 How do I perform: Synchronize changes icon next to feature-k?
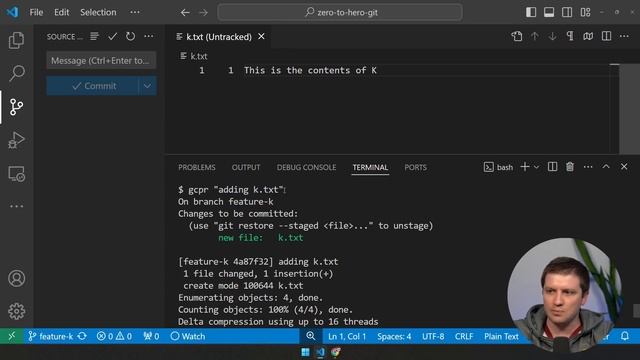pyautogui.click(x=82, y=336)
